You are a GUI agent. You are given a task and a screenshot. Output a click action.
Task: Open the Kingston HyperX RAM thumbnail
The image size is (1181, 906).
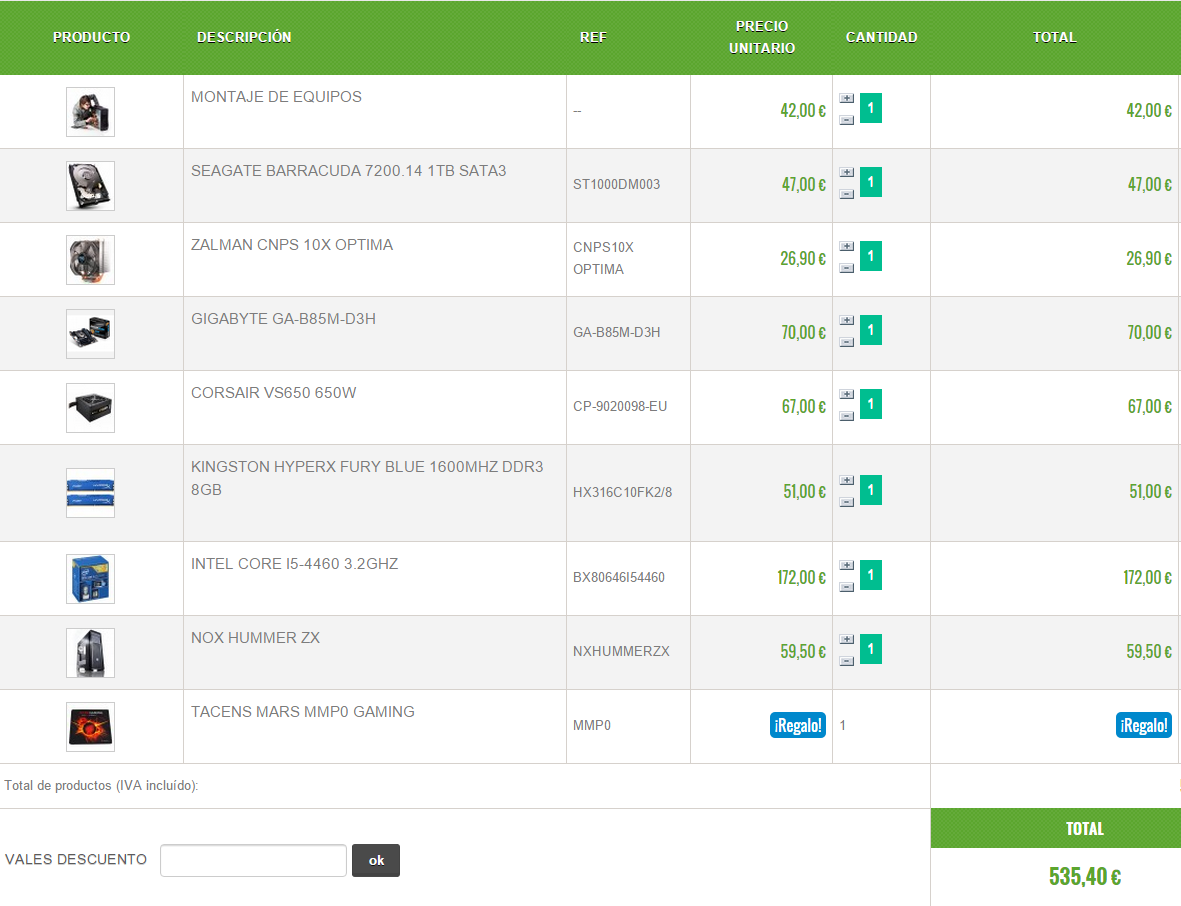click(x=90, y=493)
